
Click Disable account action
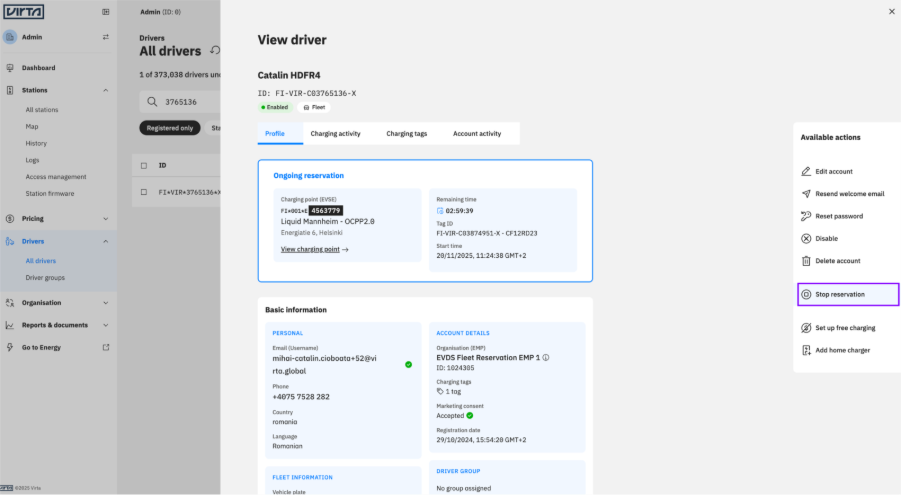click(826, 239)
